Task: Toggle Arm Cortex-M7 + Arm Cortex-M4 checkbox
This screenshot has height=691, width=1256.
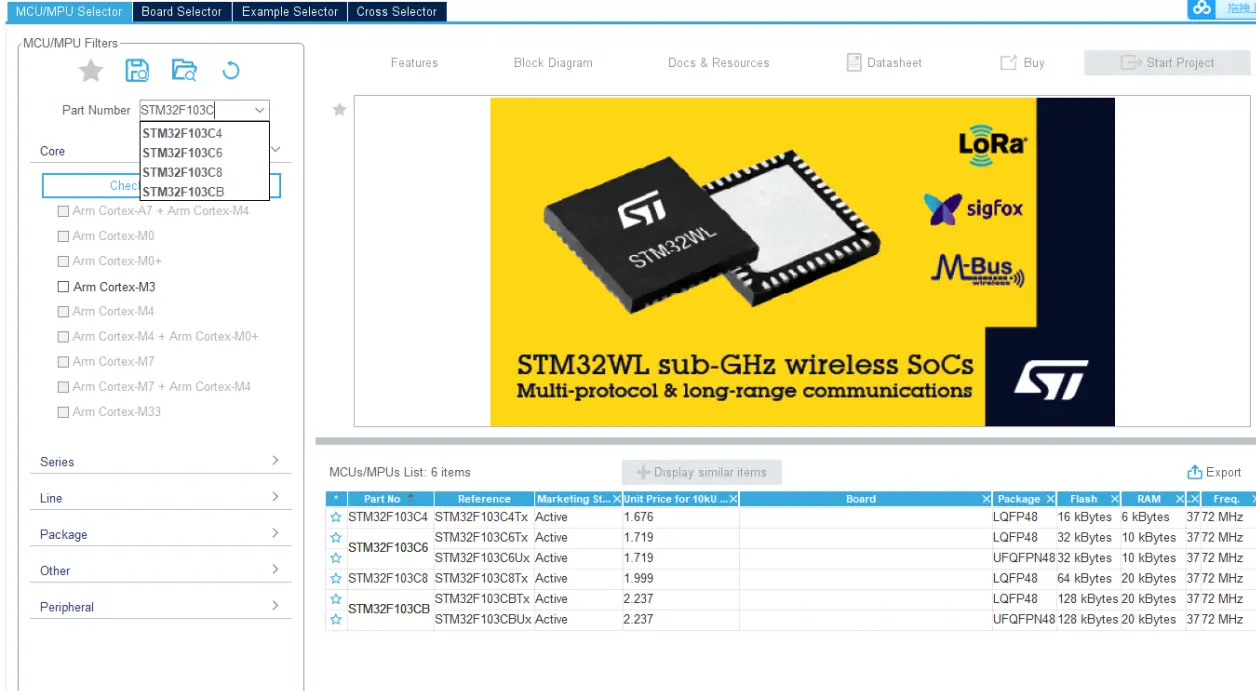Action: [63, 387]
